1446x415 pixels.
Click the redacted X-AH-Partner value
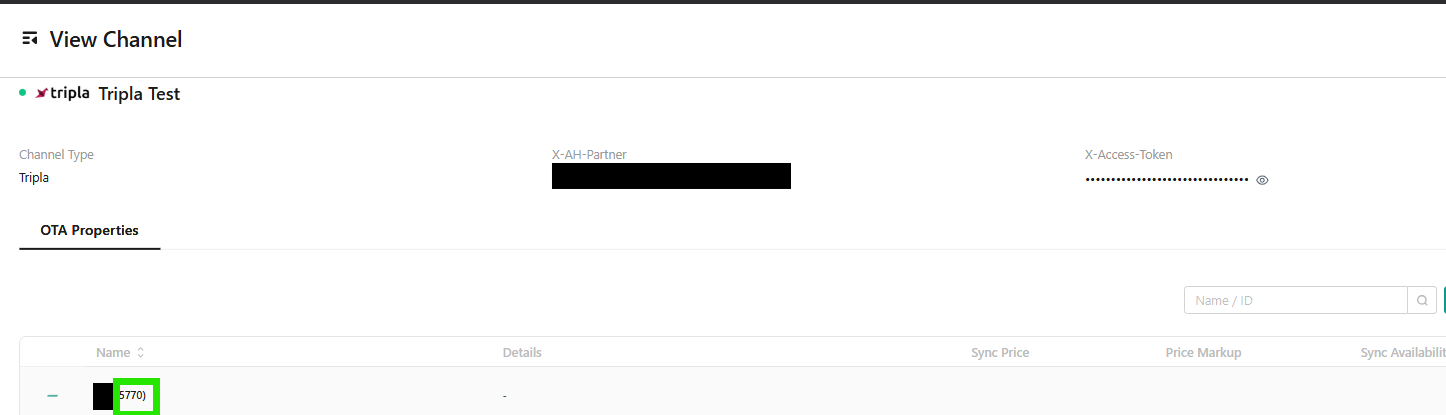(x=671, y=176)
